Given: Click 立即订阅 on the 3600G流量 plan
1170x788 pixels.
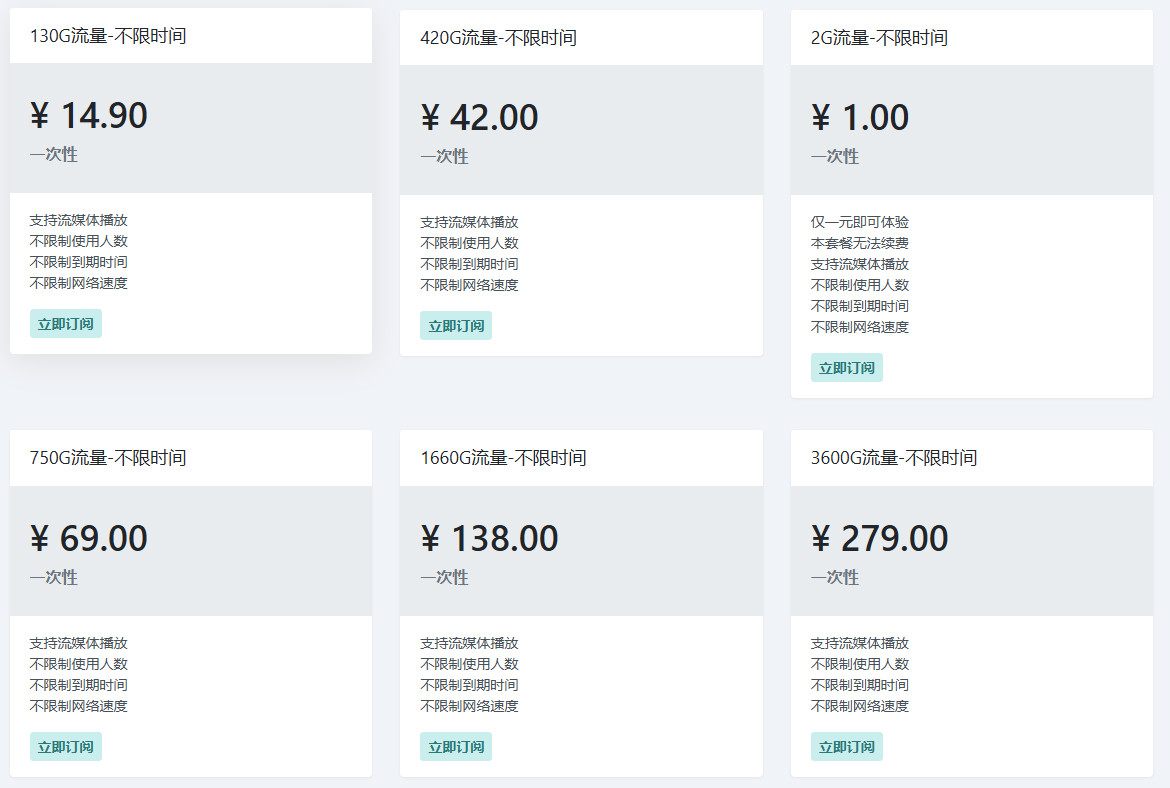Looking at the screenshot, I should click(x=846, y=746).
